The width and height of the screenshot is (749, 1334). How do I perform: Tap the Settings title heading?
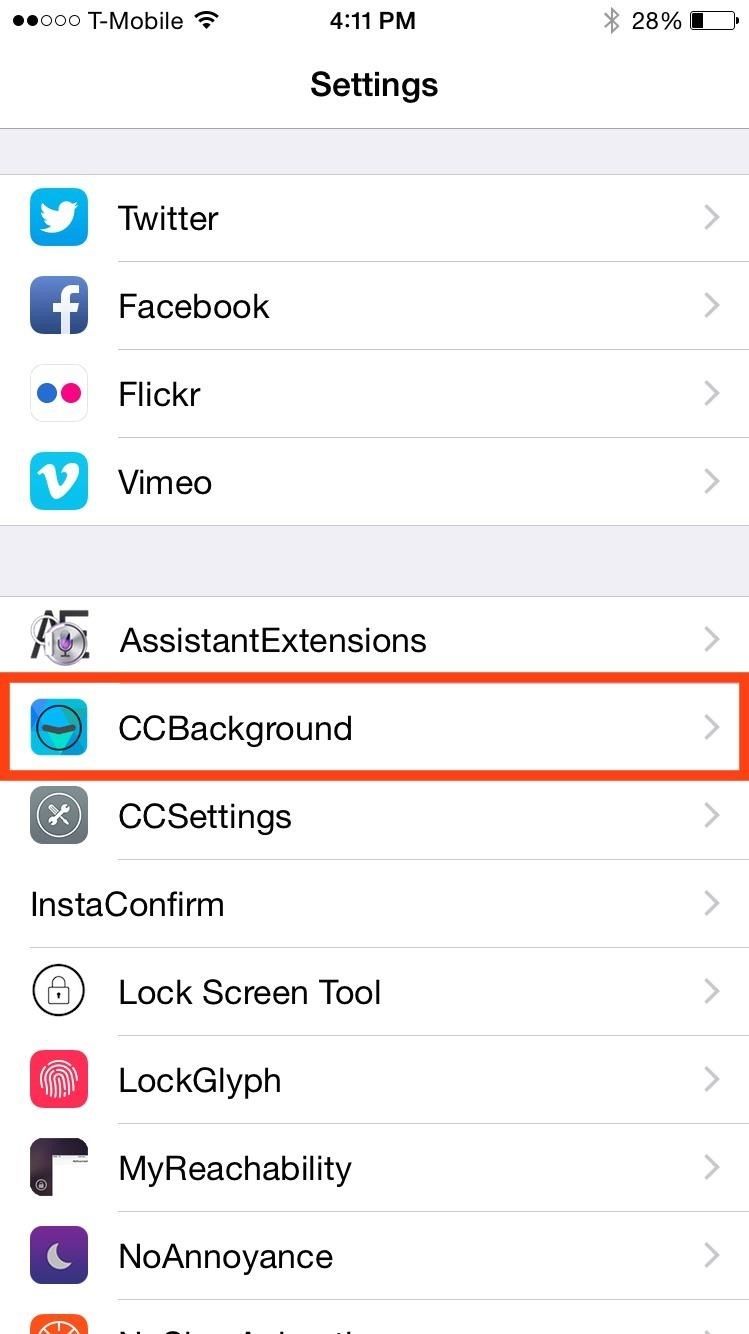pyautogui.click(x=374, y=84)
